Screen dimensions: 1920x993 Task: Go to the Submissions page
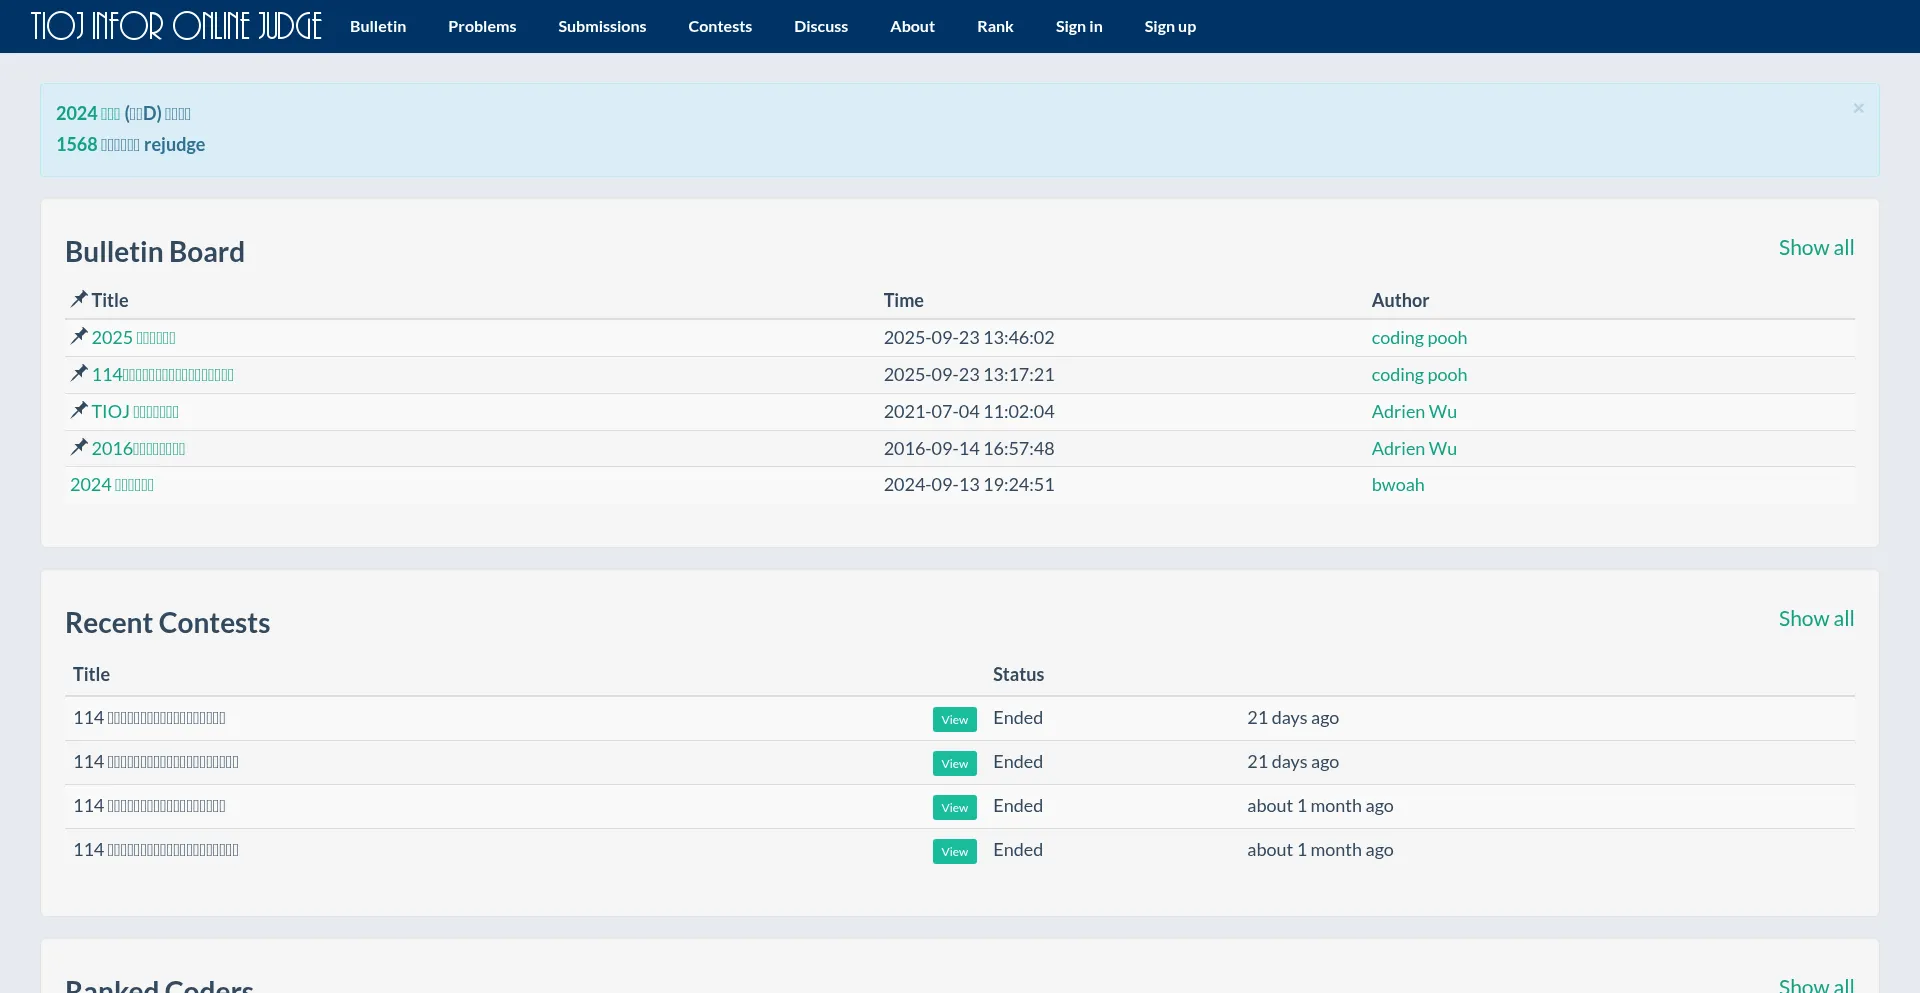click(x=602, y=26)
